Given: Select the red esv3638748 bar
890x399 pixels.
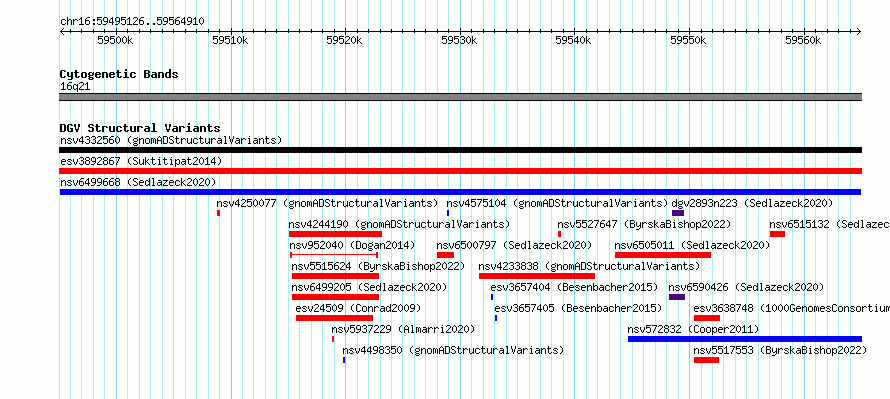Looking at the screenshot, I should 707,318.
